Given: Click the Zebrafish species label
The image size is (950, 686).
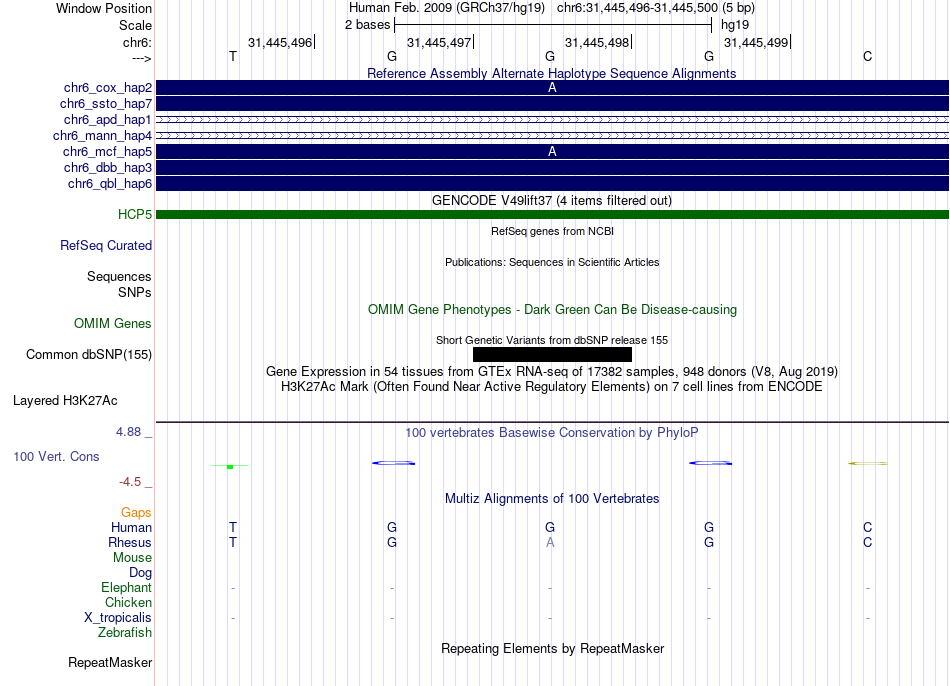Looking at the screenshot, I should pos(125,632).
